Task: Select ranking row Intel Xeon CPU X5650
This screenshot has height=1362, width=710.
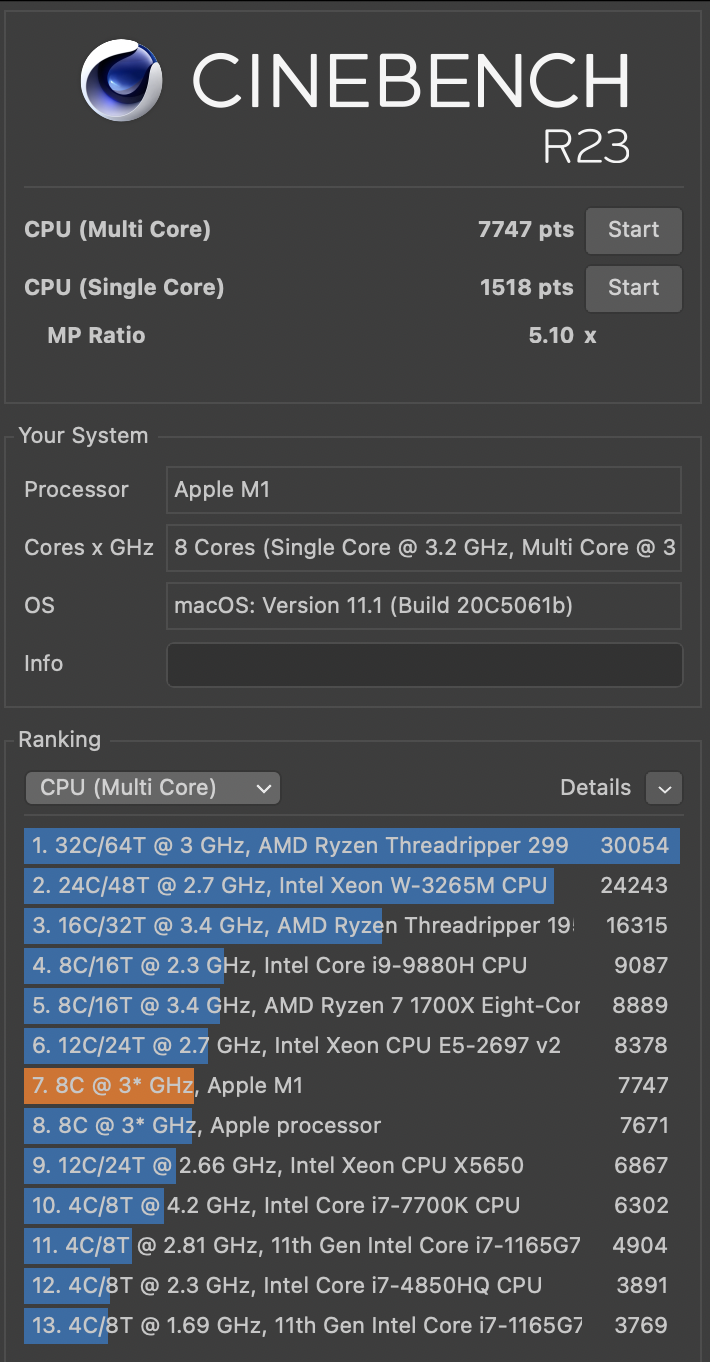Action: [352, 1166]
